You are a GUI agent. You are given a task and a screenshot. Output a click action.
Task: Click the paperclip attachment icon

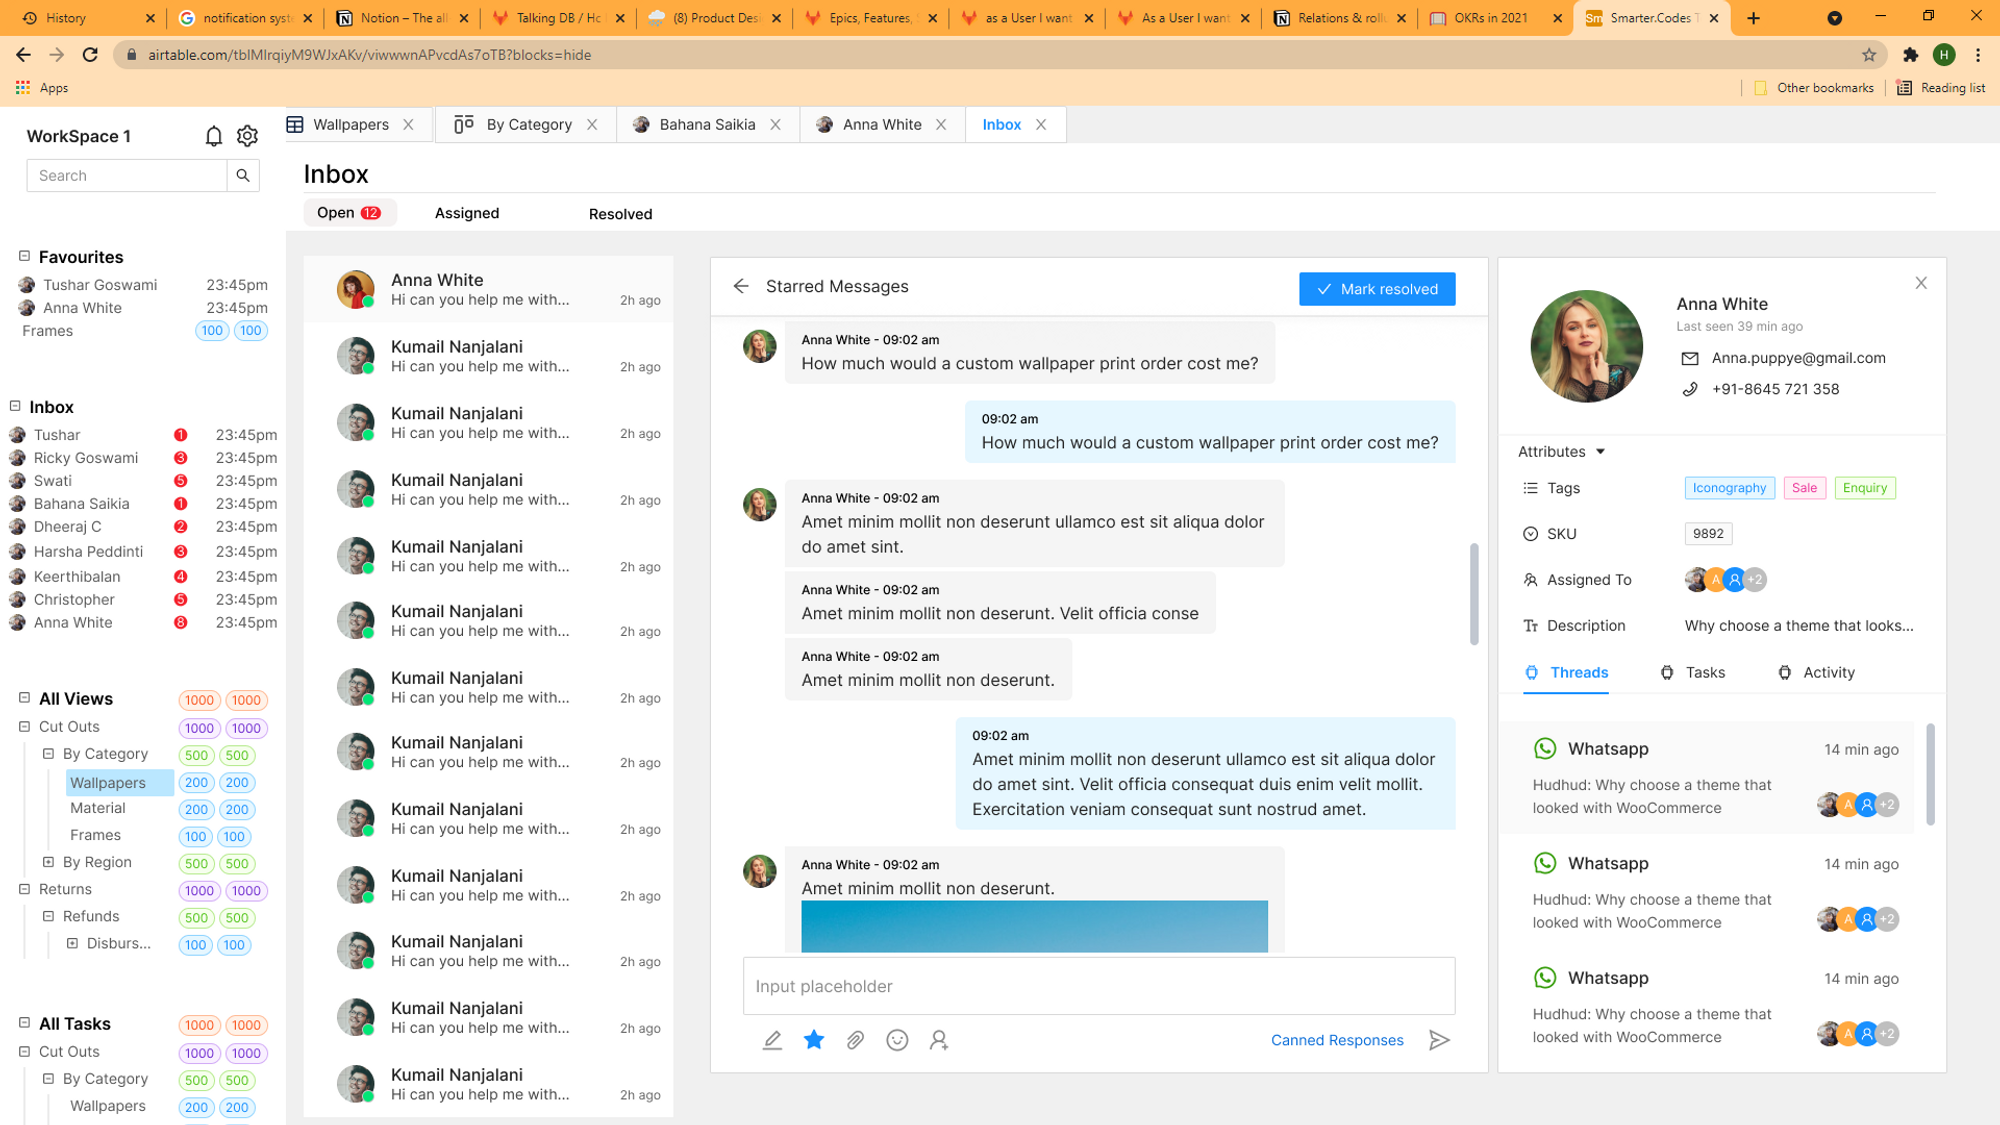coord(855,1040)
